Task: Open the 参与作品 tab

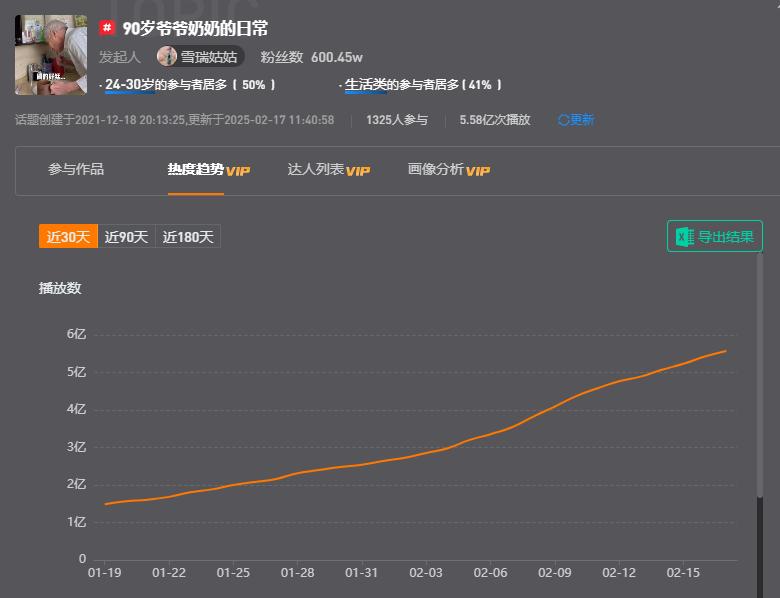Action: [76, 170]
